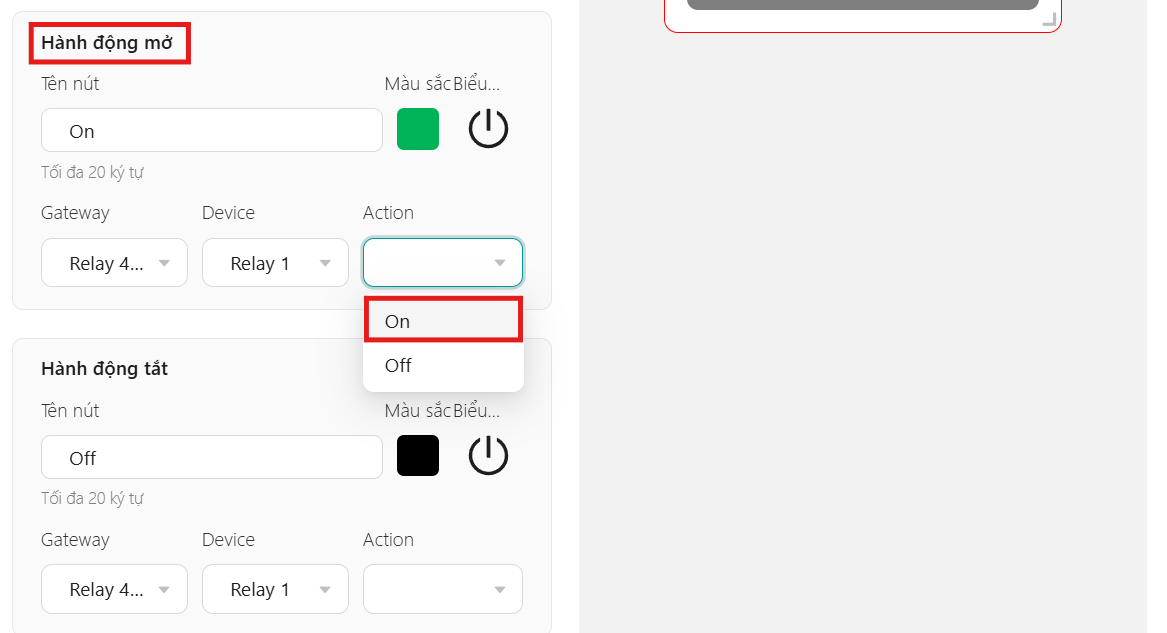Screen dimensions: 1167x633
Task: Expand the Device Relay 1 dropdown in open action
Action: (x=275, y=263)
